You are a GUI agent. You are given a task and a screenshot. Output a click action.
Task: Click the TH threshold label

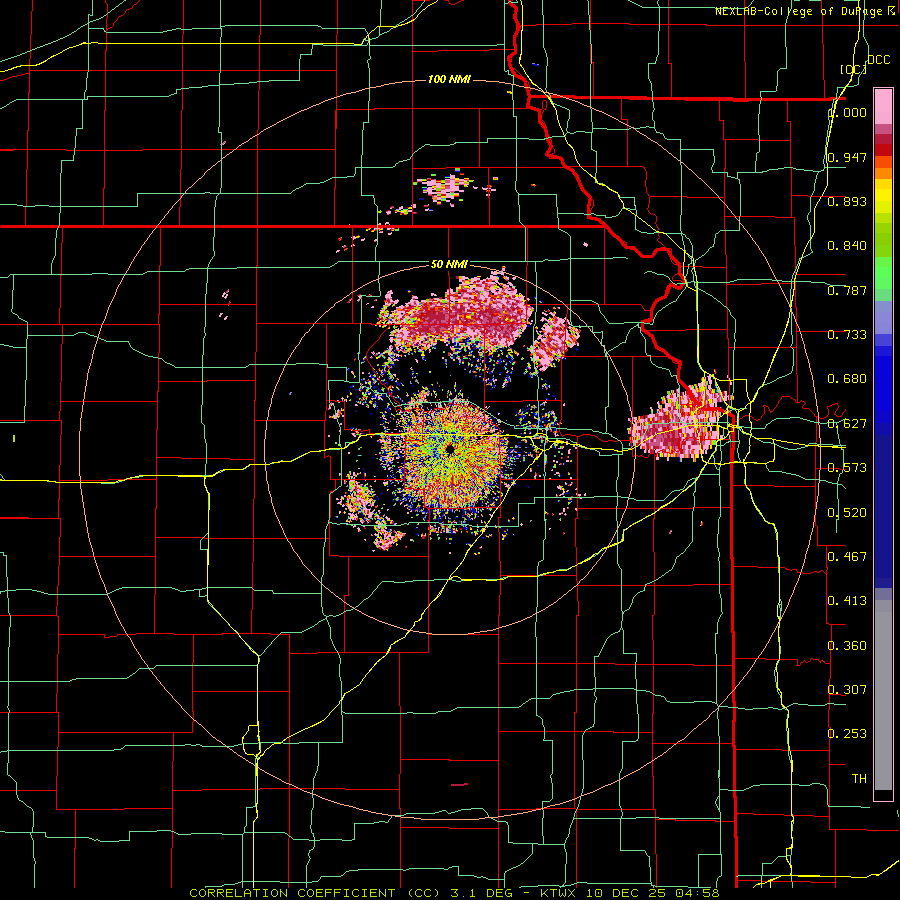pyautogui.click(x=859, y=779)
